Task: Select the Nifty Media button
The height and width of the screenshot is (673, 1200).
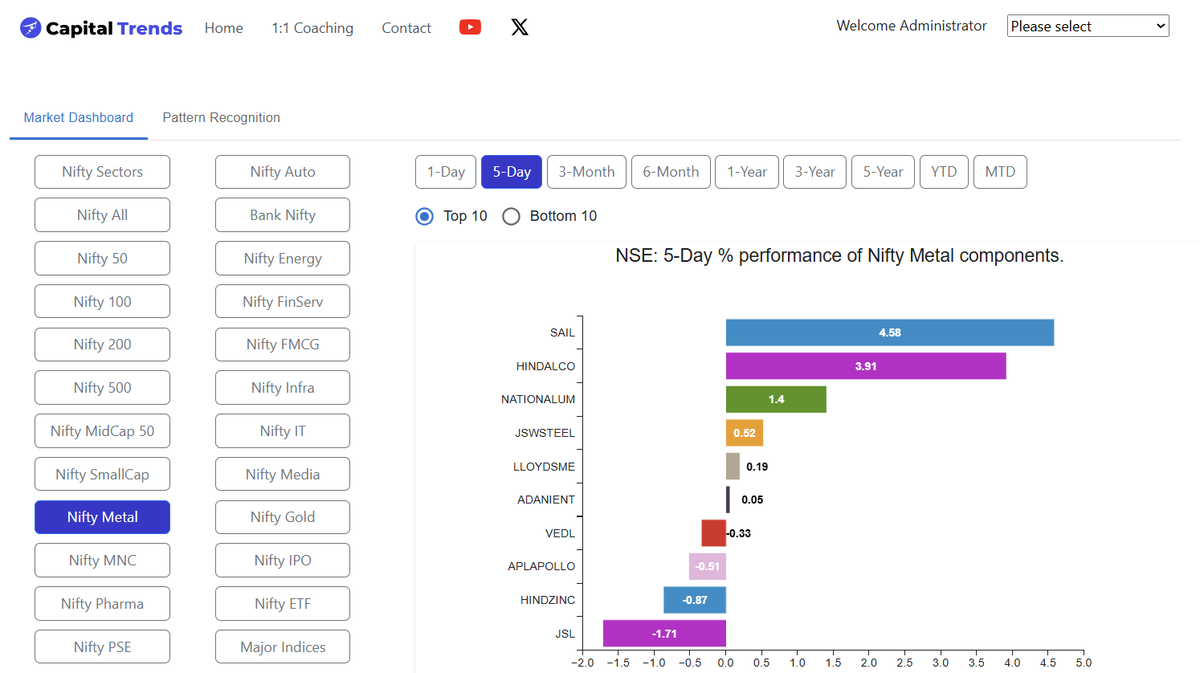Action: [283, 474]
